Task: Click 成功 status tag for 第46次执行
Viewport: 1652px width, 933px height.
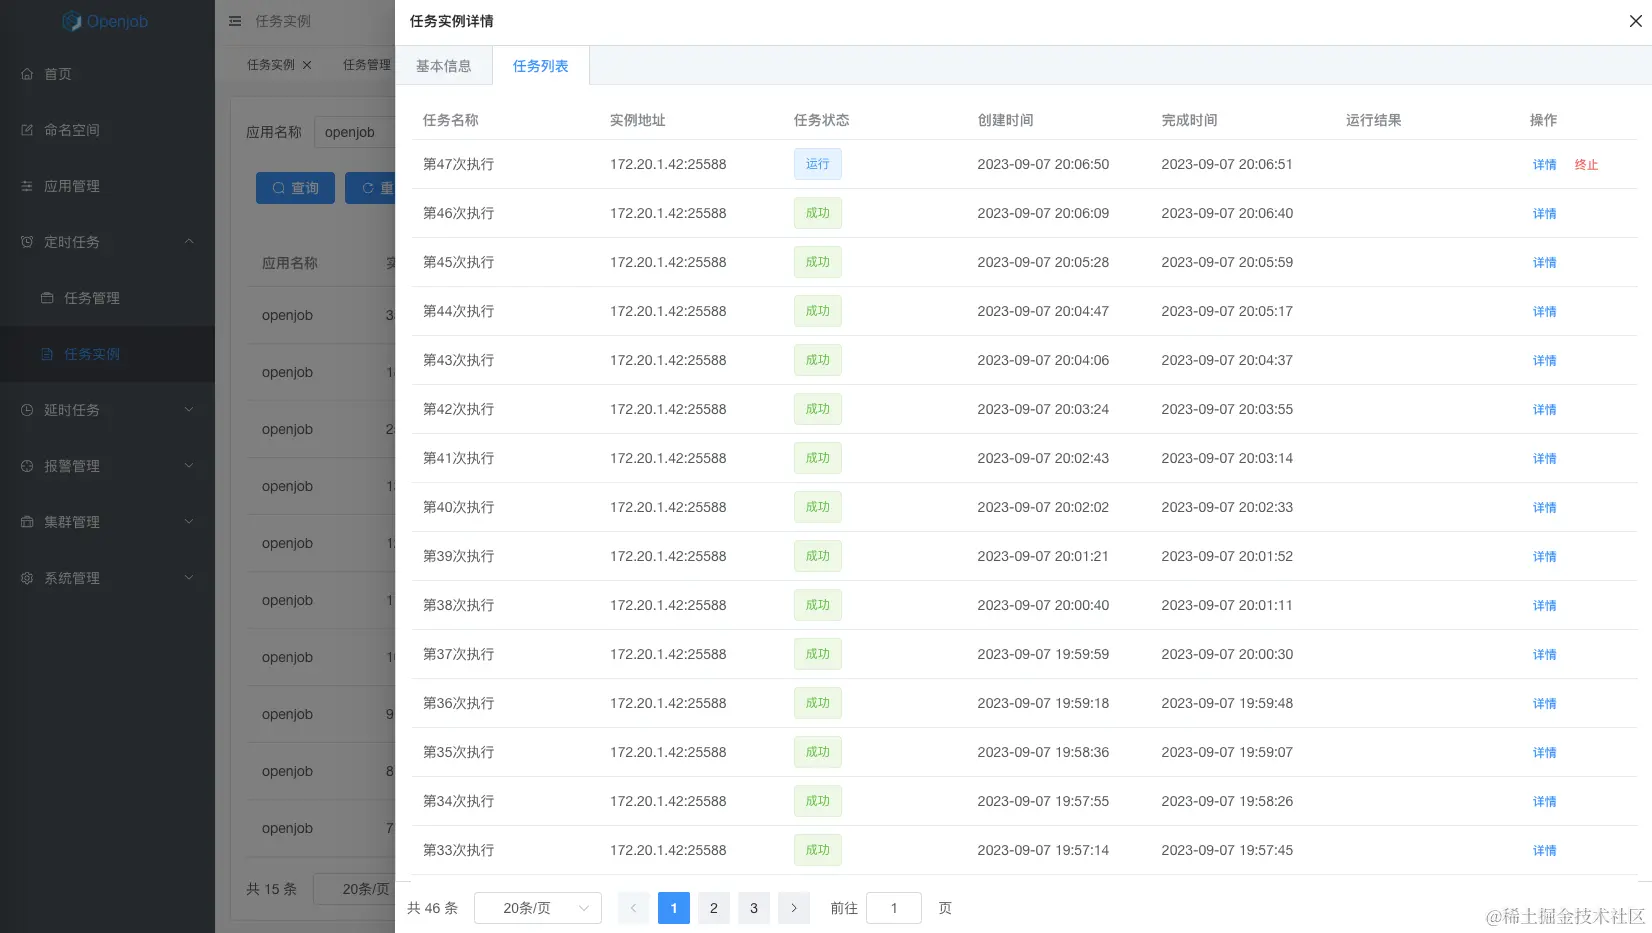Action: (818, 213)
